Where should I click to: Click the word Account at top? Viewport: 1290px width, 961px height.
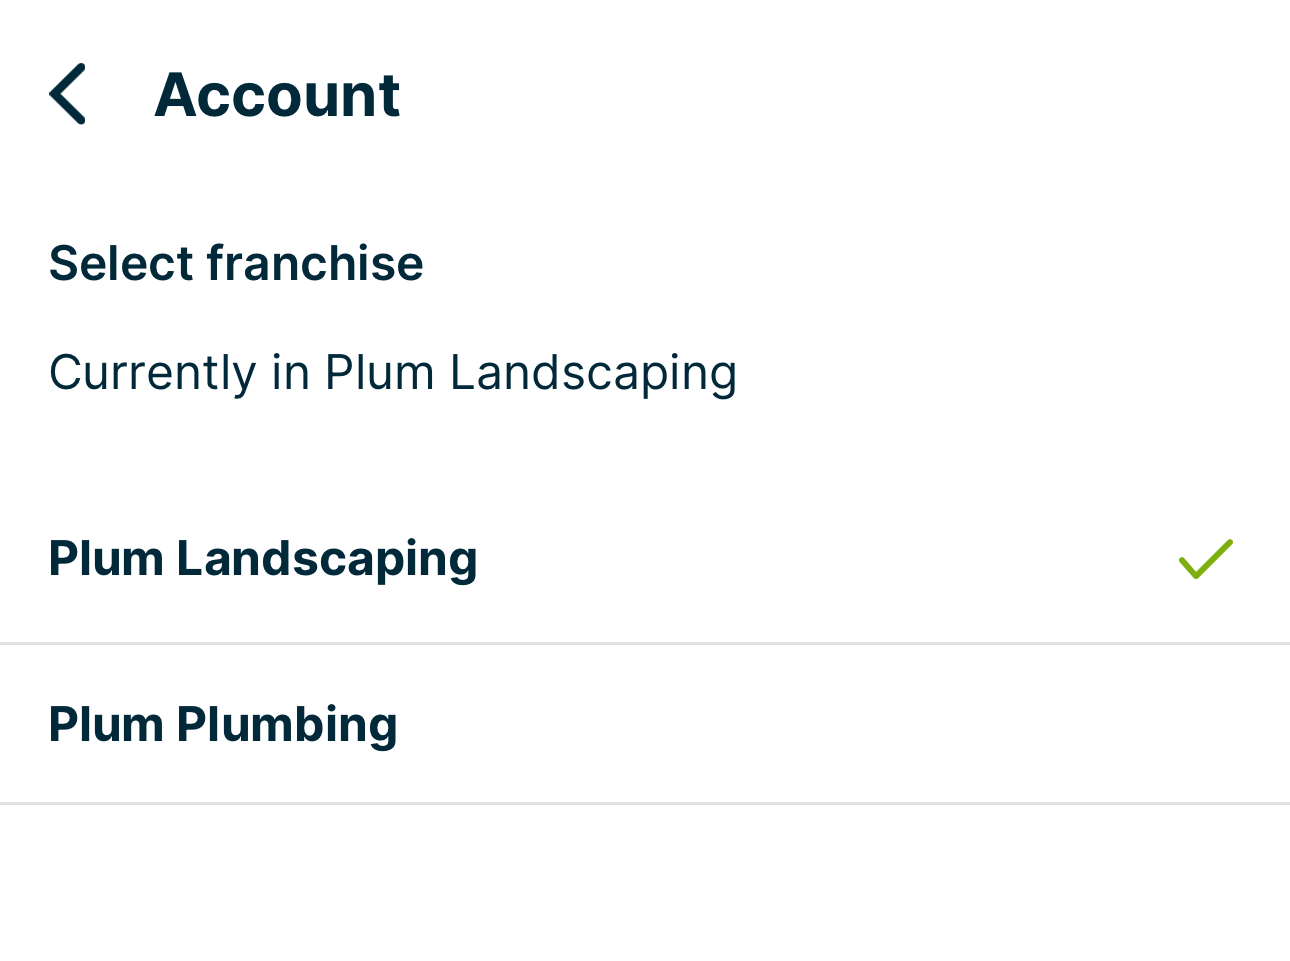click(x=277, y=95)
